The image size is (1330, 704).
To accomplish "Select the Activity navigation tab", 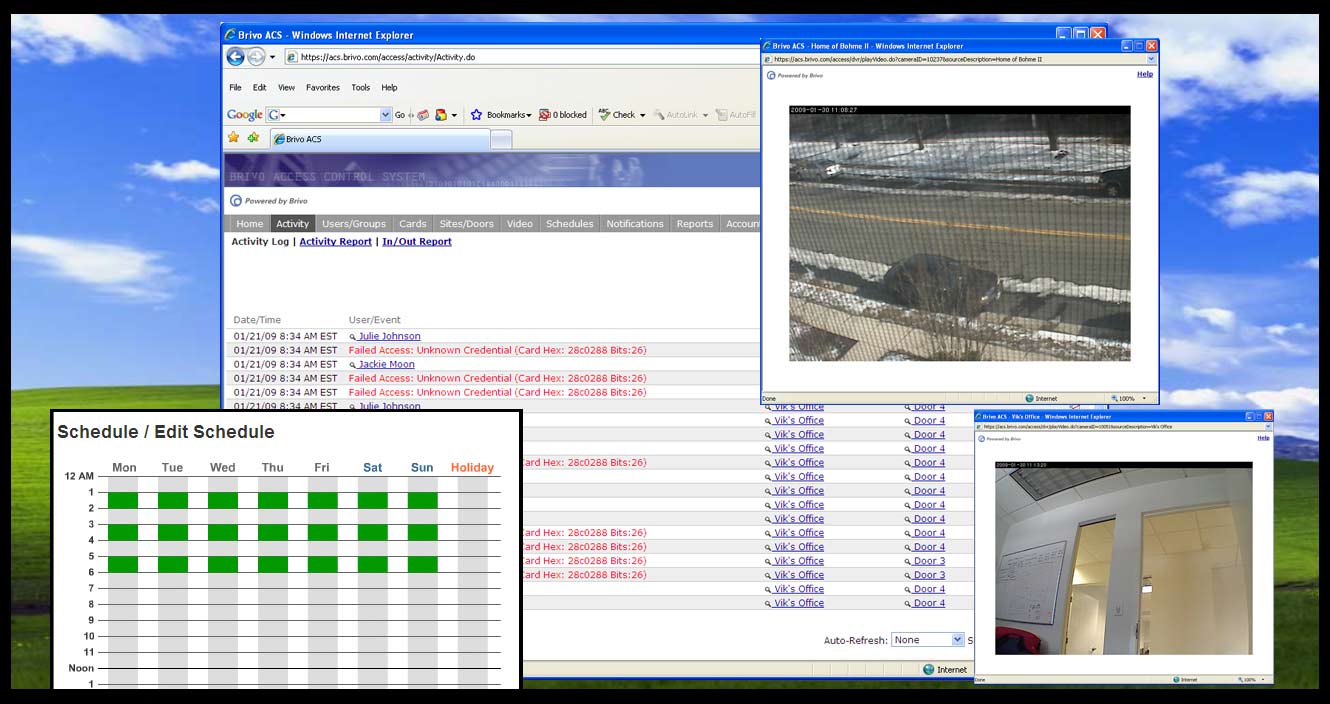I will [293, 224].
